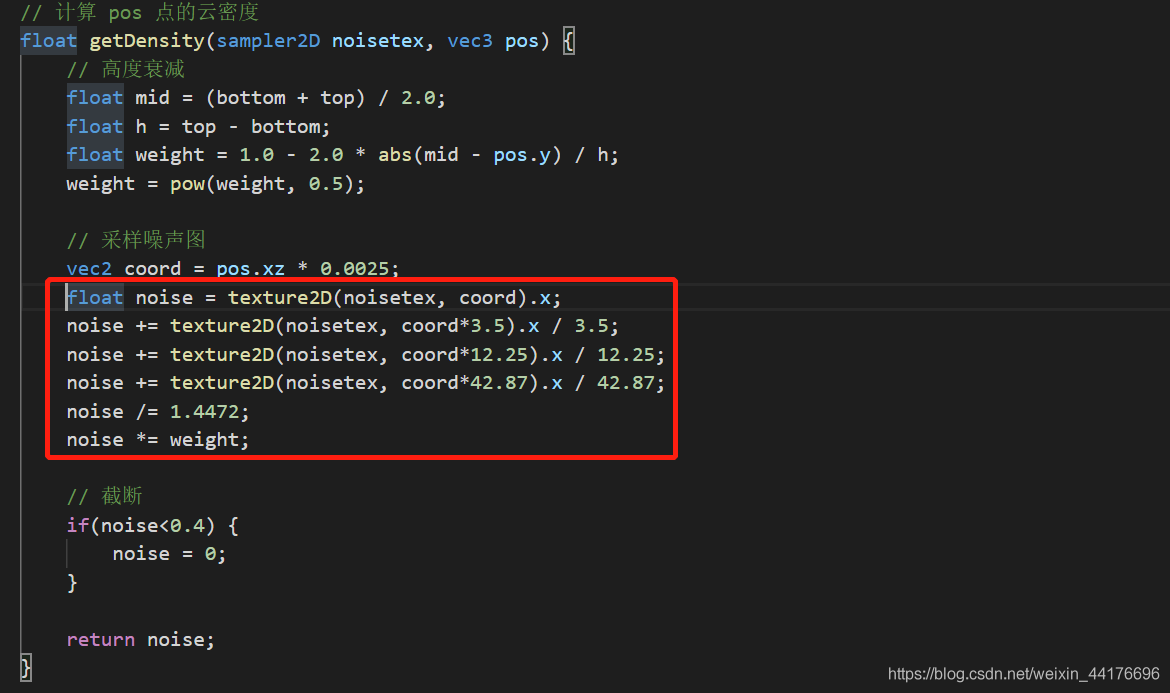1170x693 pixels.
Task: Click the coord*12.25 texture argument
Action: pos(465,355)
